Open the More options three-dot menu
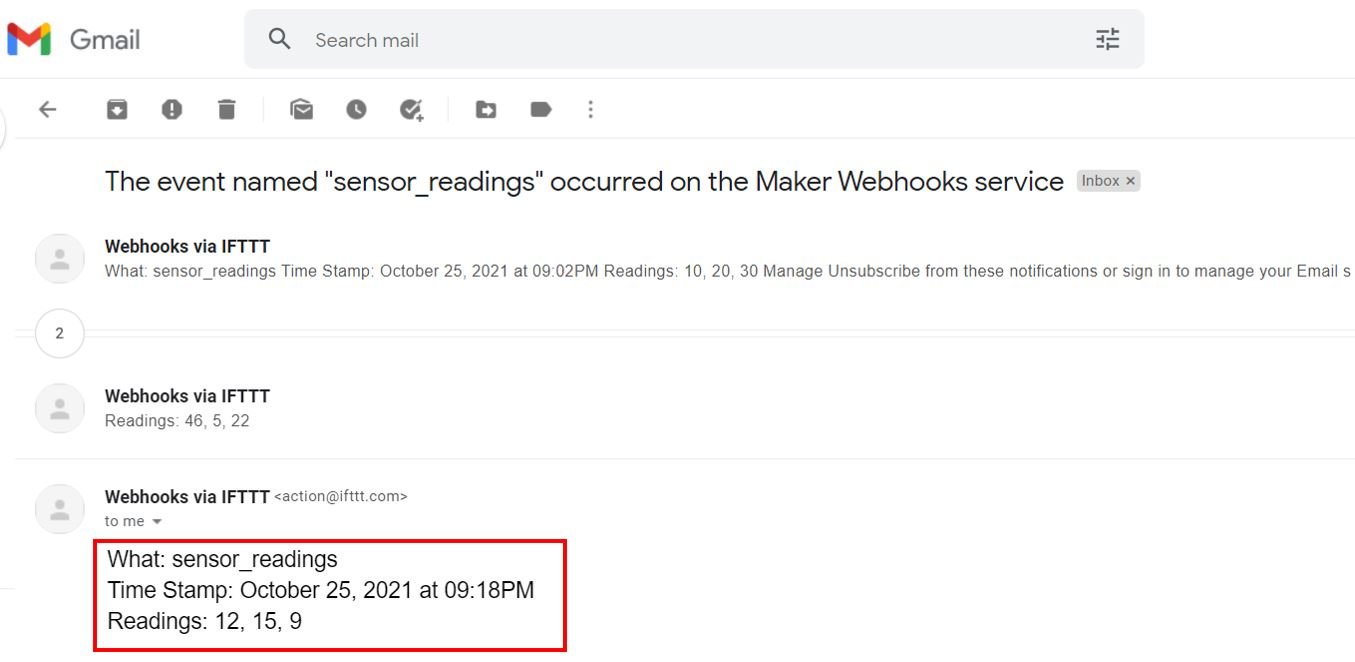Screen dimensions: 1355x662 (x=590, y=109)
